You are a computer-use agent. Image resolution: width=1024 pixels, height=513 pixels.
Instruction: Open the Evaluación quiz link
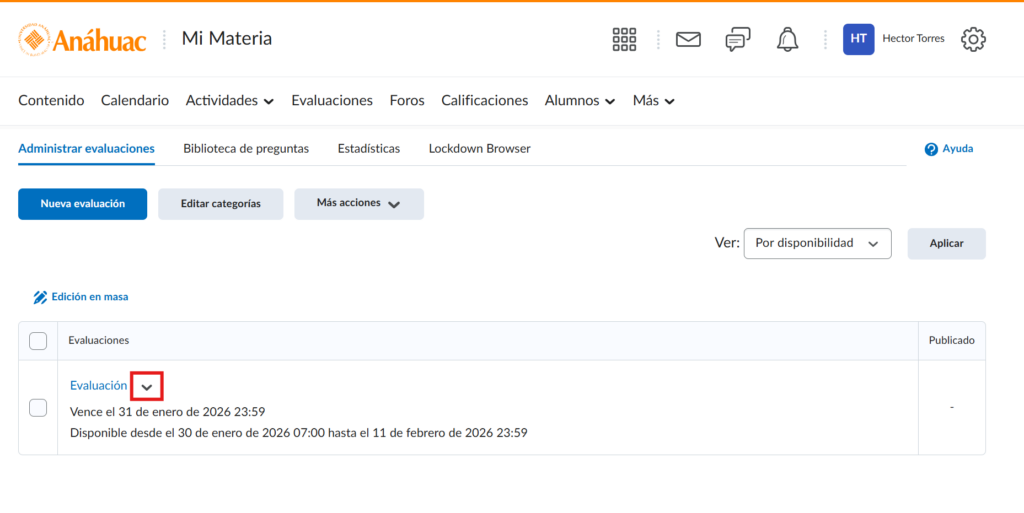[x=98, y=385]
